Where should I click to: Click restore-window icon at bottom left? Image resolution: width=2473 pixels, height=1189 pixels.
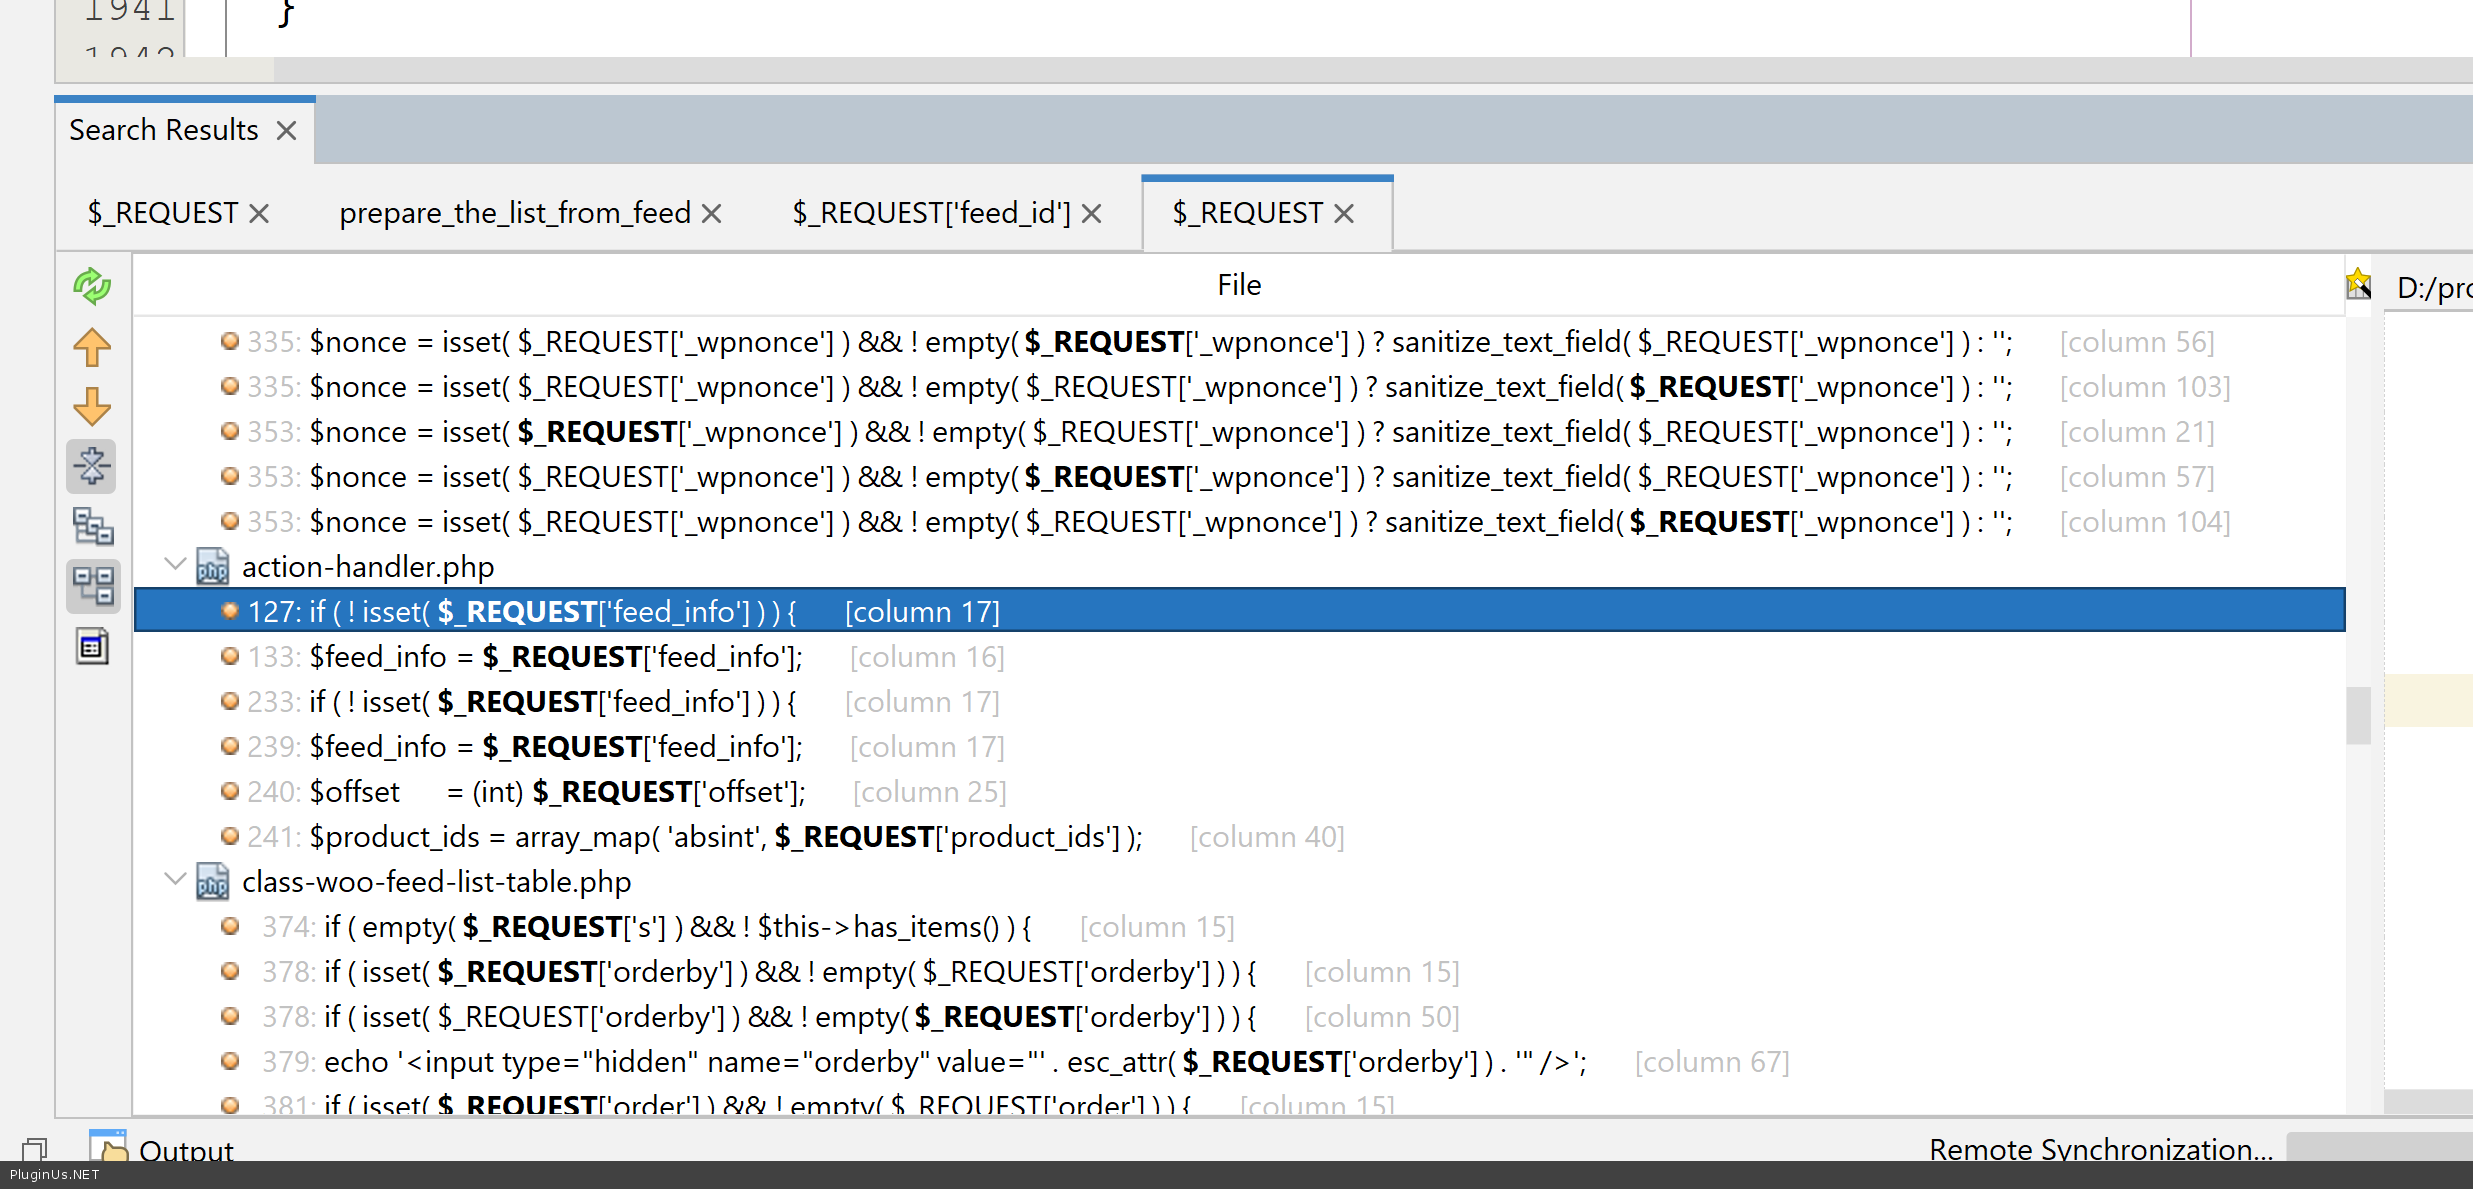[34, 1149]
